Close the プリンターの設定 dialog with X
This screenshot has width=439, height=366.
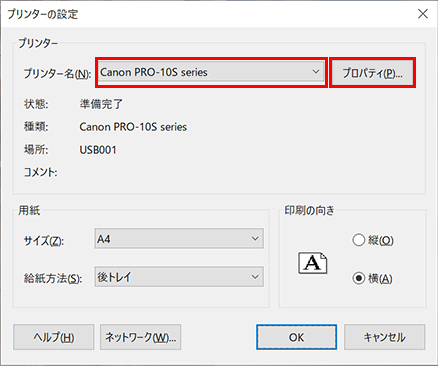click(x=423, y=14)
